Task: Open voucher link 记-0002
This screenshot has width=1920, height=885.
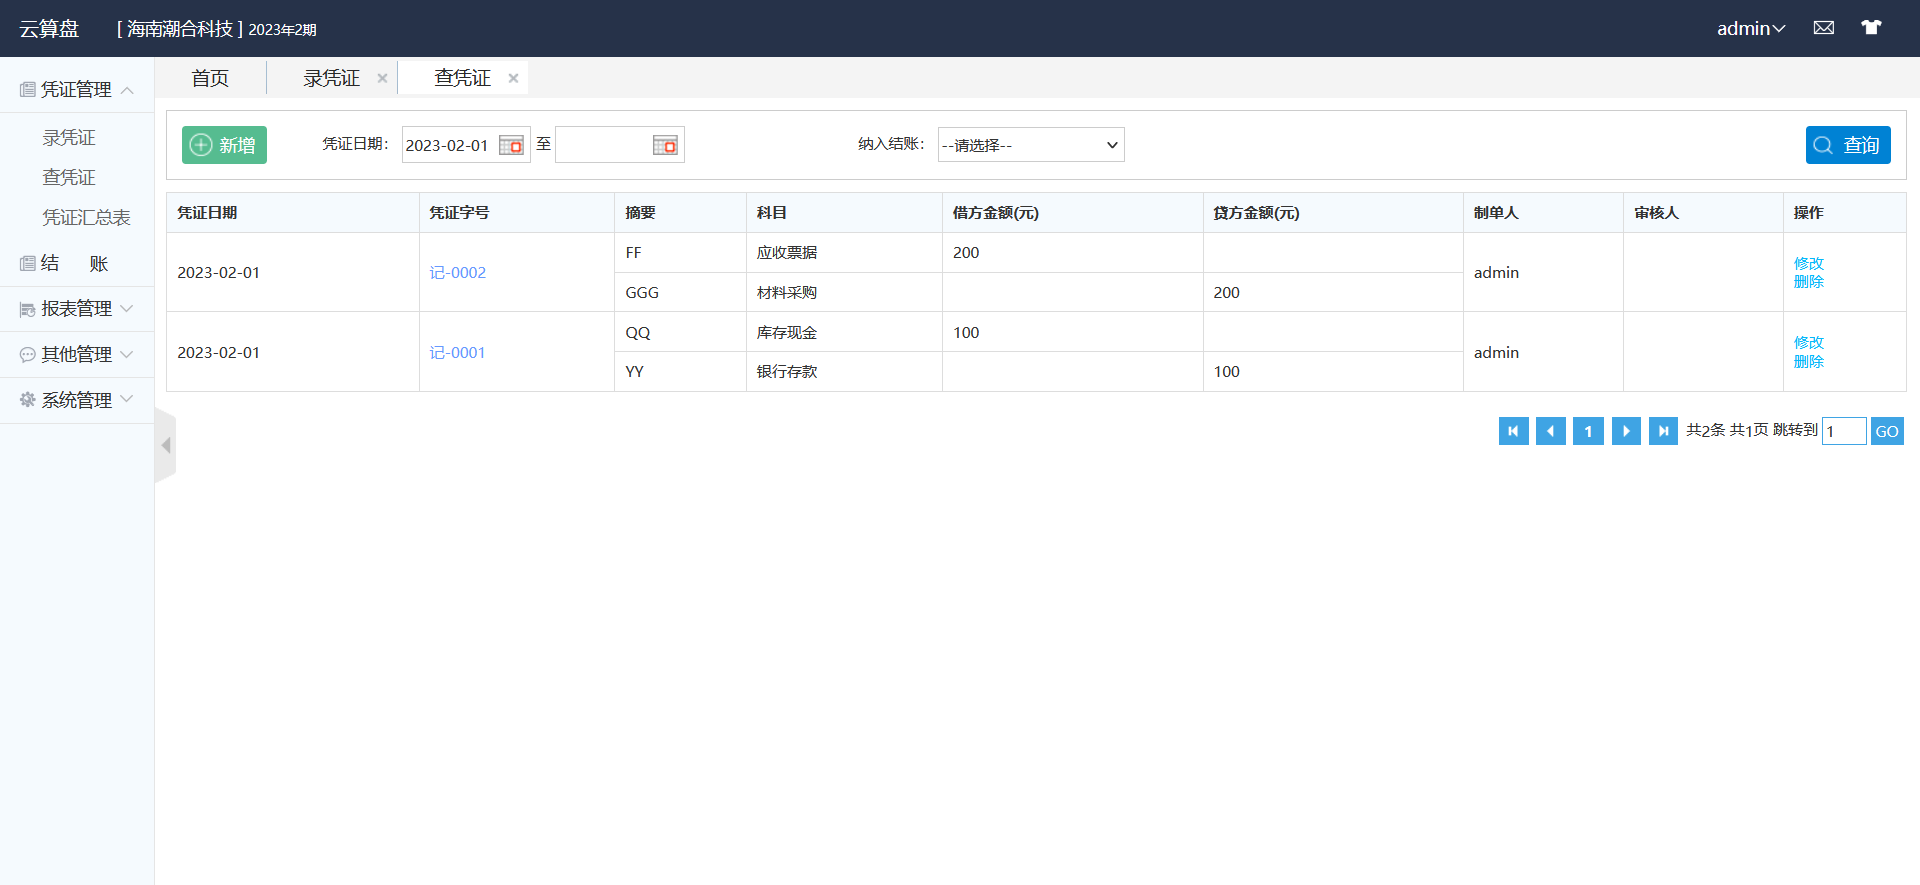Action: pos(457,273)
